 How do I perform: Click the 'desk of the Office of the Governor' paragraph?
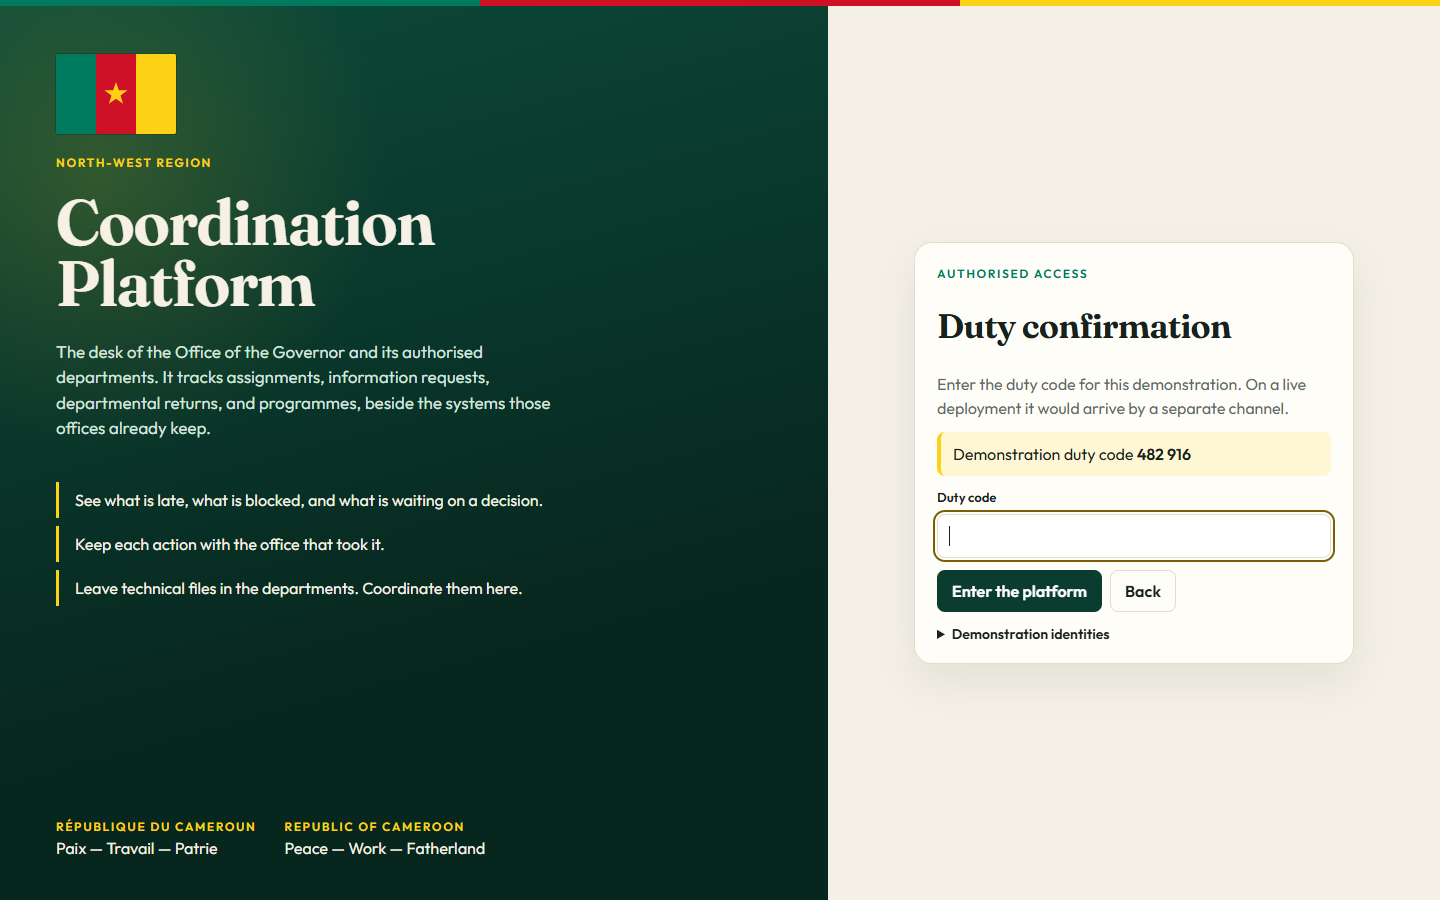(x=303, y=390)
